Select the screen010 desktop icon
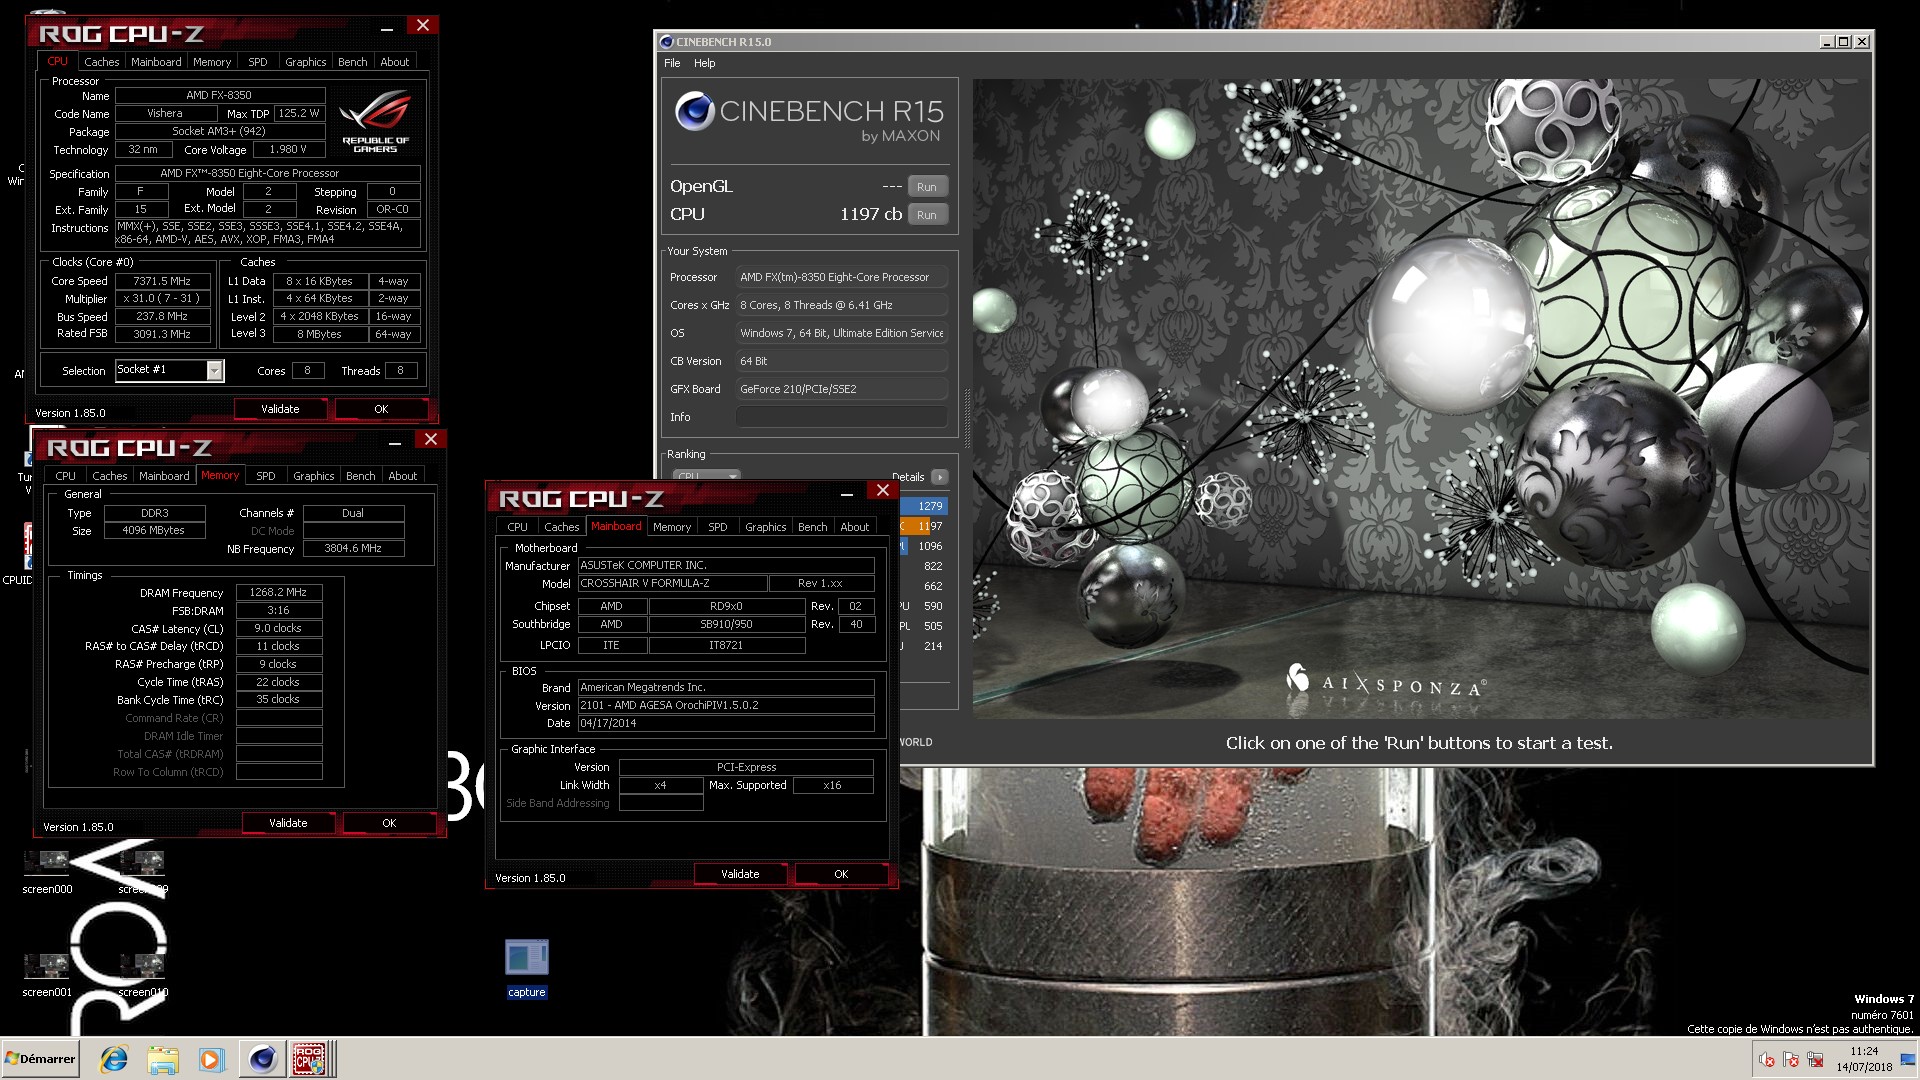Image resolution: width=1920 pixels, height=1080 pixels. (x=143, y=975)
